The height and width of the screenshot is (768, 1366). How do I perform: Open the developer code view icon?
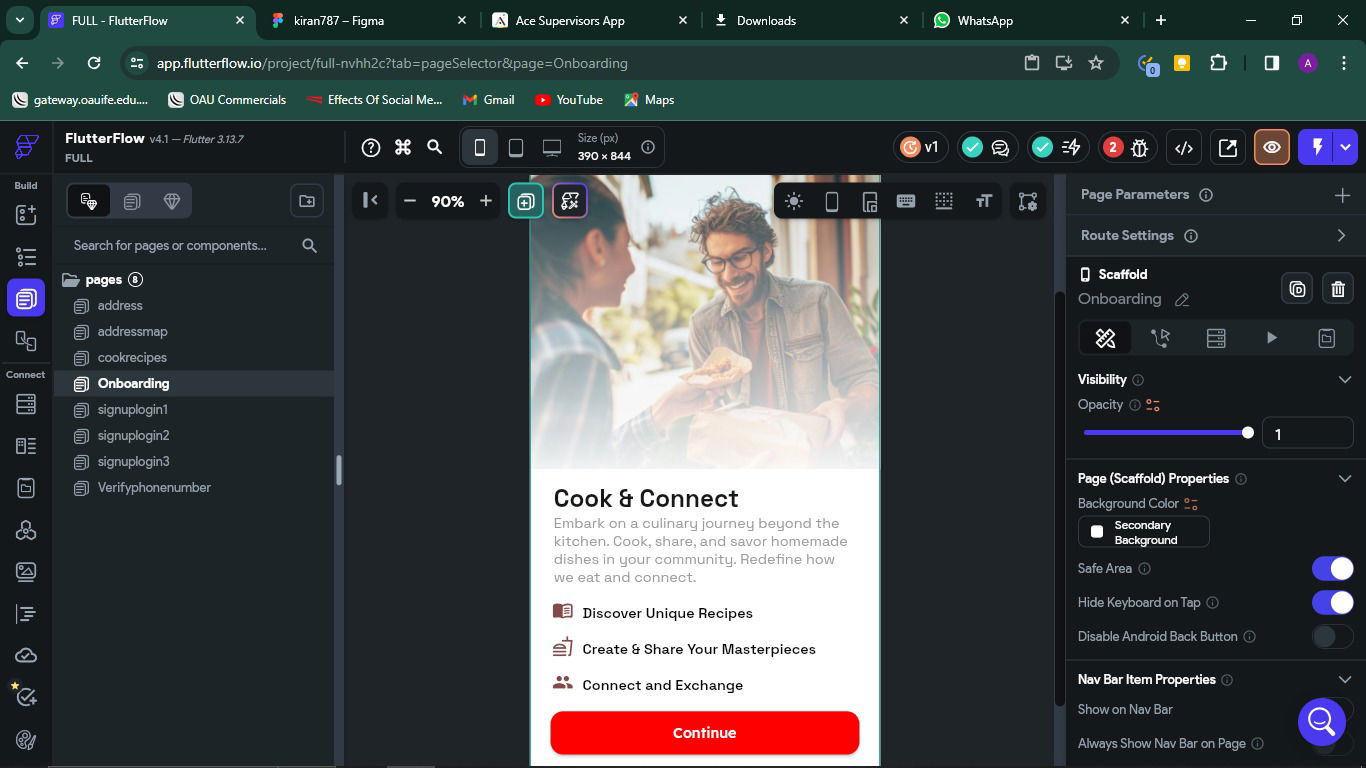point(1184,147)
